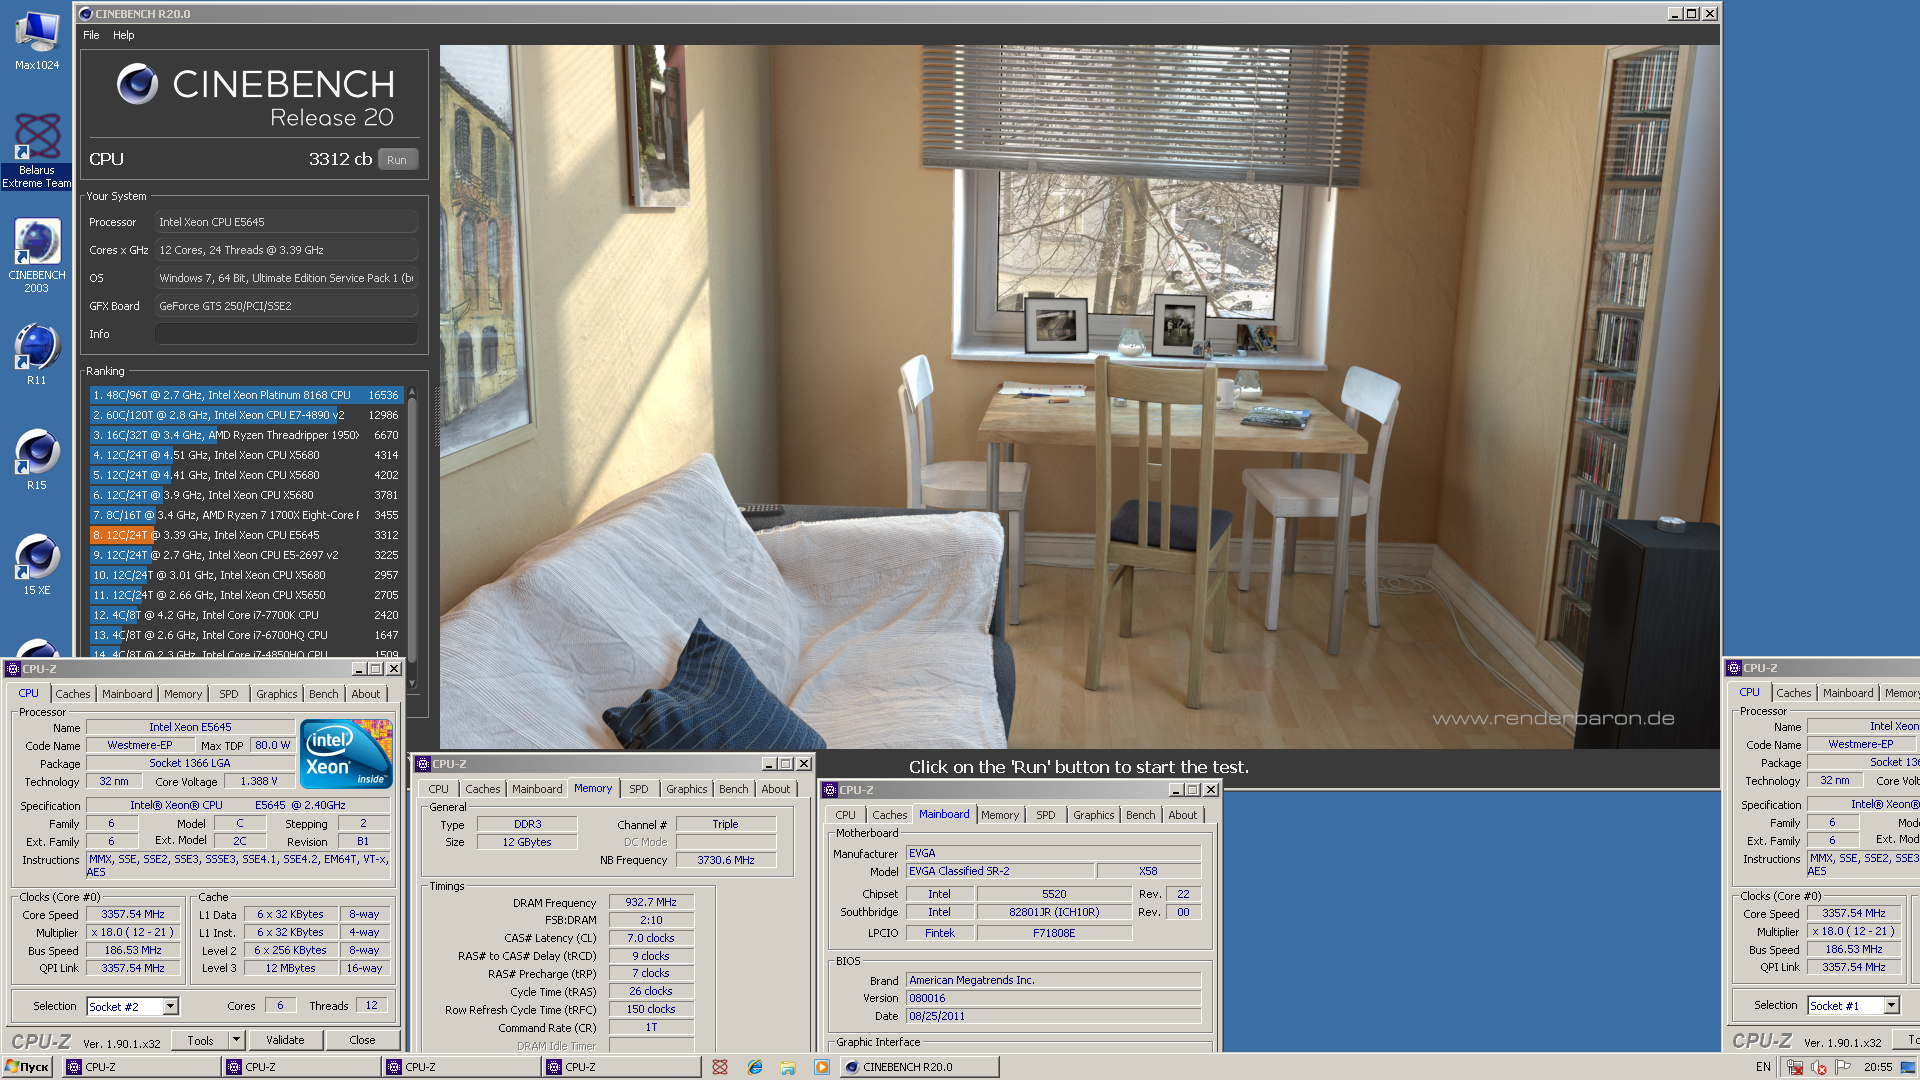Select ranking row Xeon E5-2697 v2 3225

(246, 555)
